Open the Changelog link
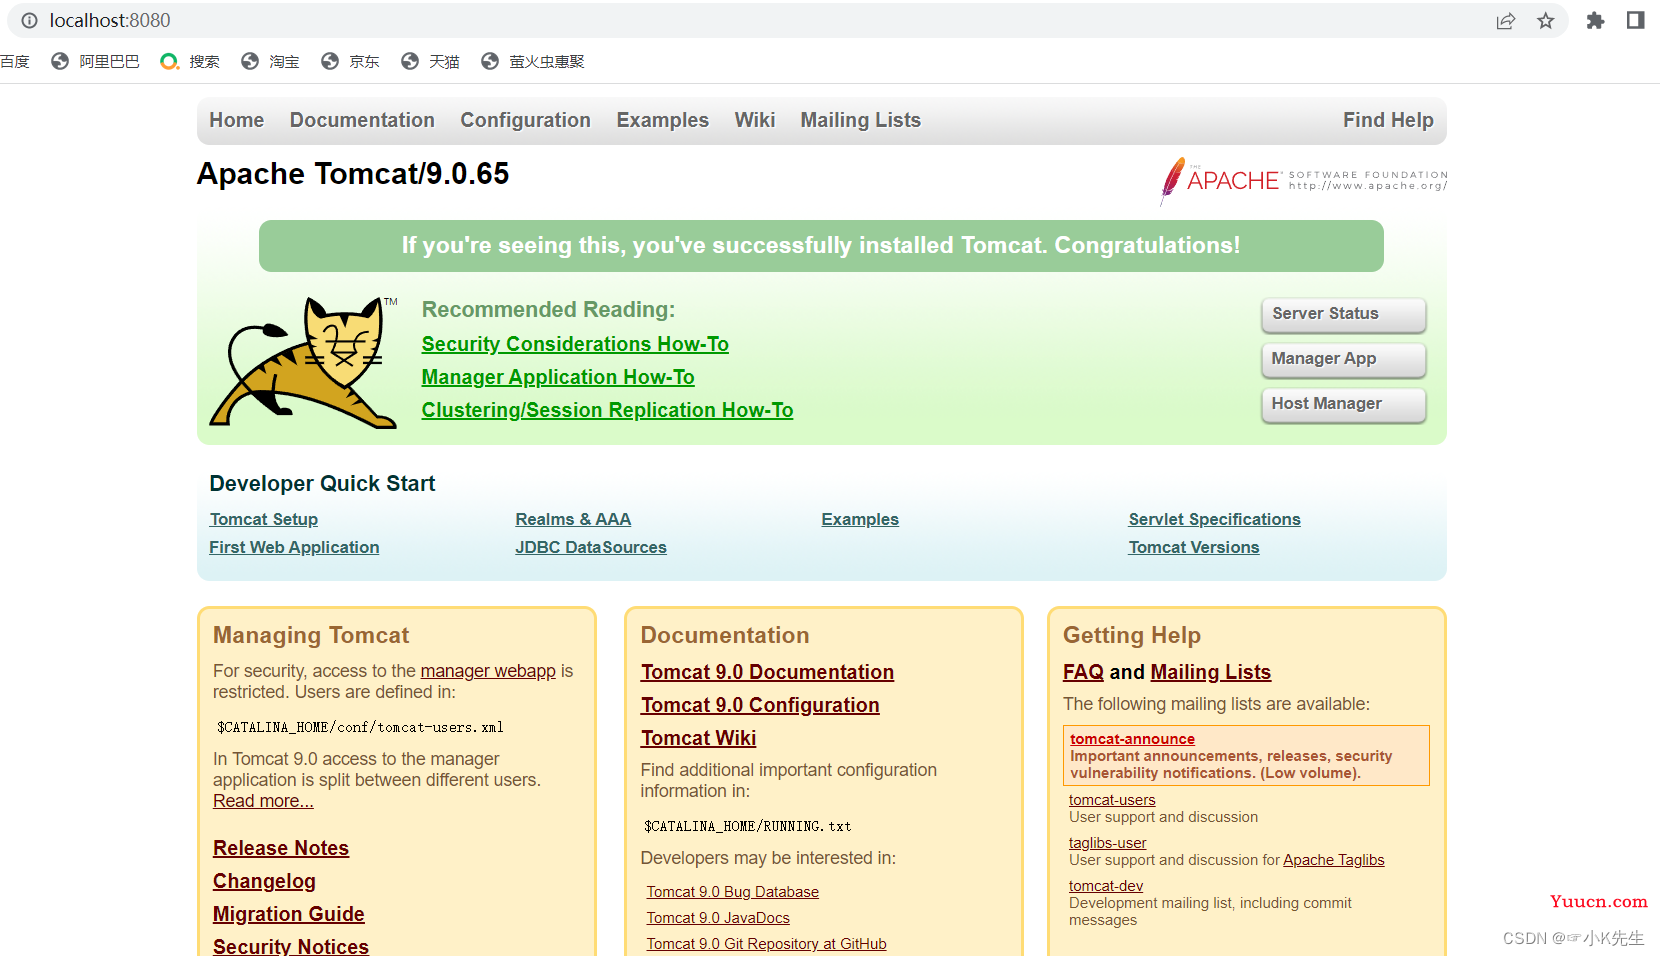 (x=264, y=881)
